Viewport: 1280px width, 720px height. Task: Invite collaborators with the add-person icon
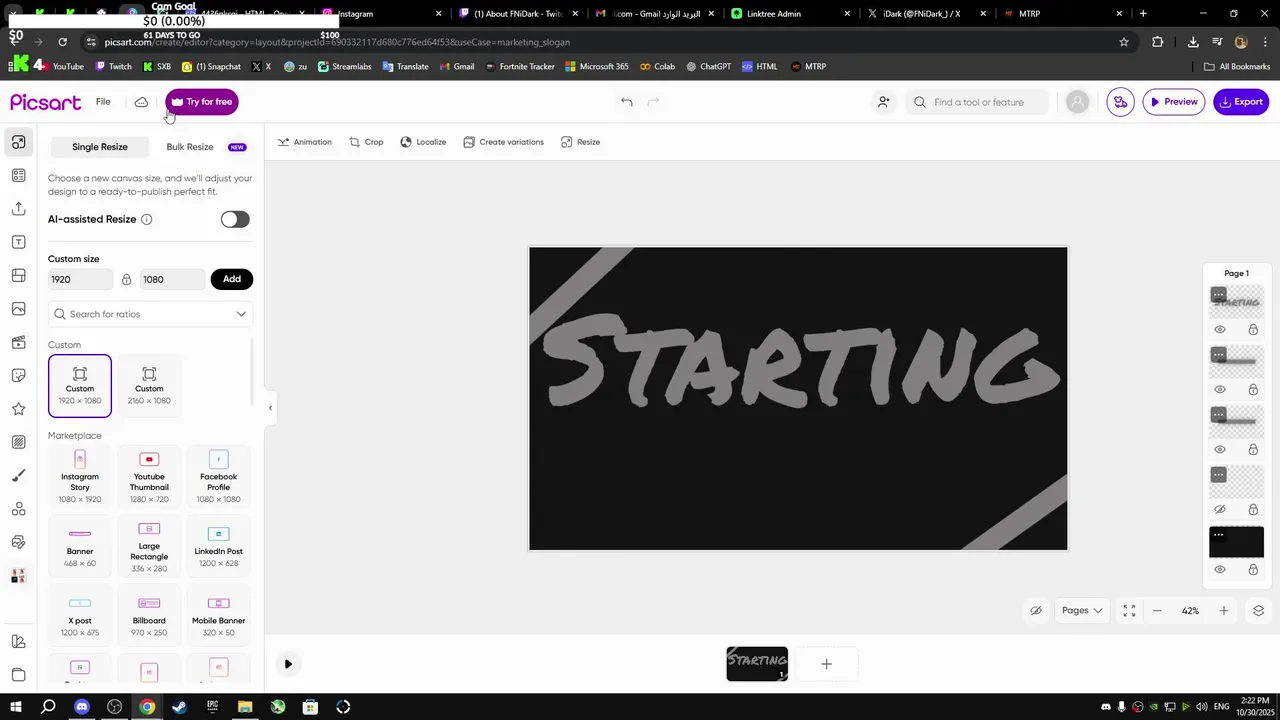tap(883, 102)
